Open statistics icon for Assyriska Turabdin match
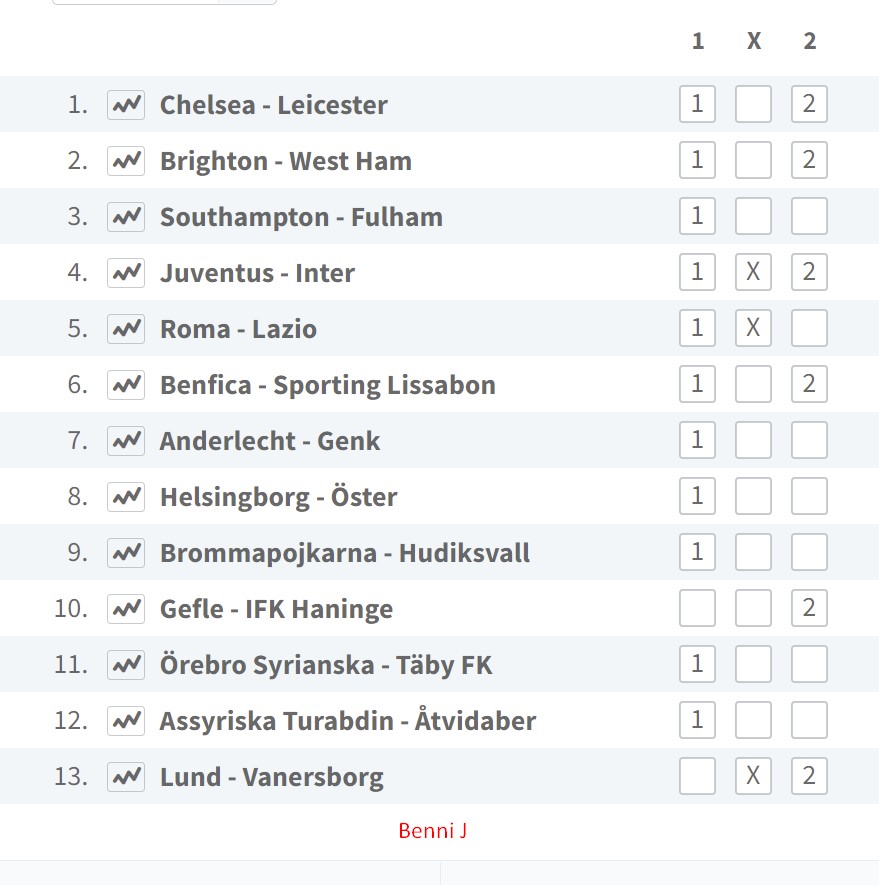 tap(126, 721)
